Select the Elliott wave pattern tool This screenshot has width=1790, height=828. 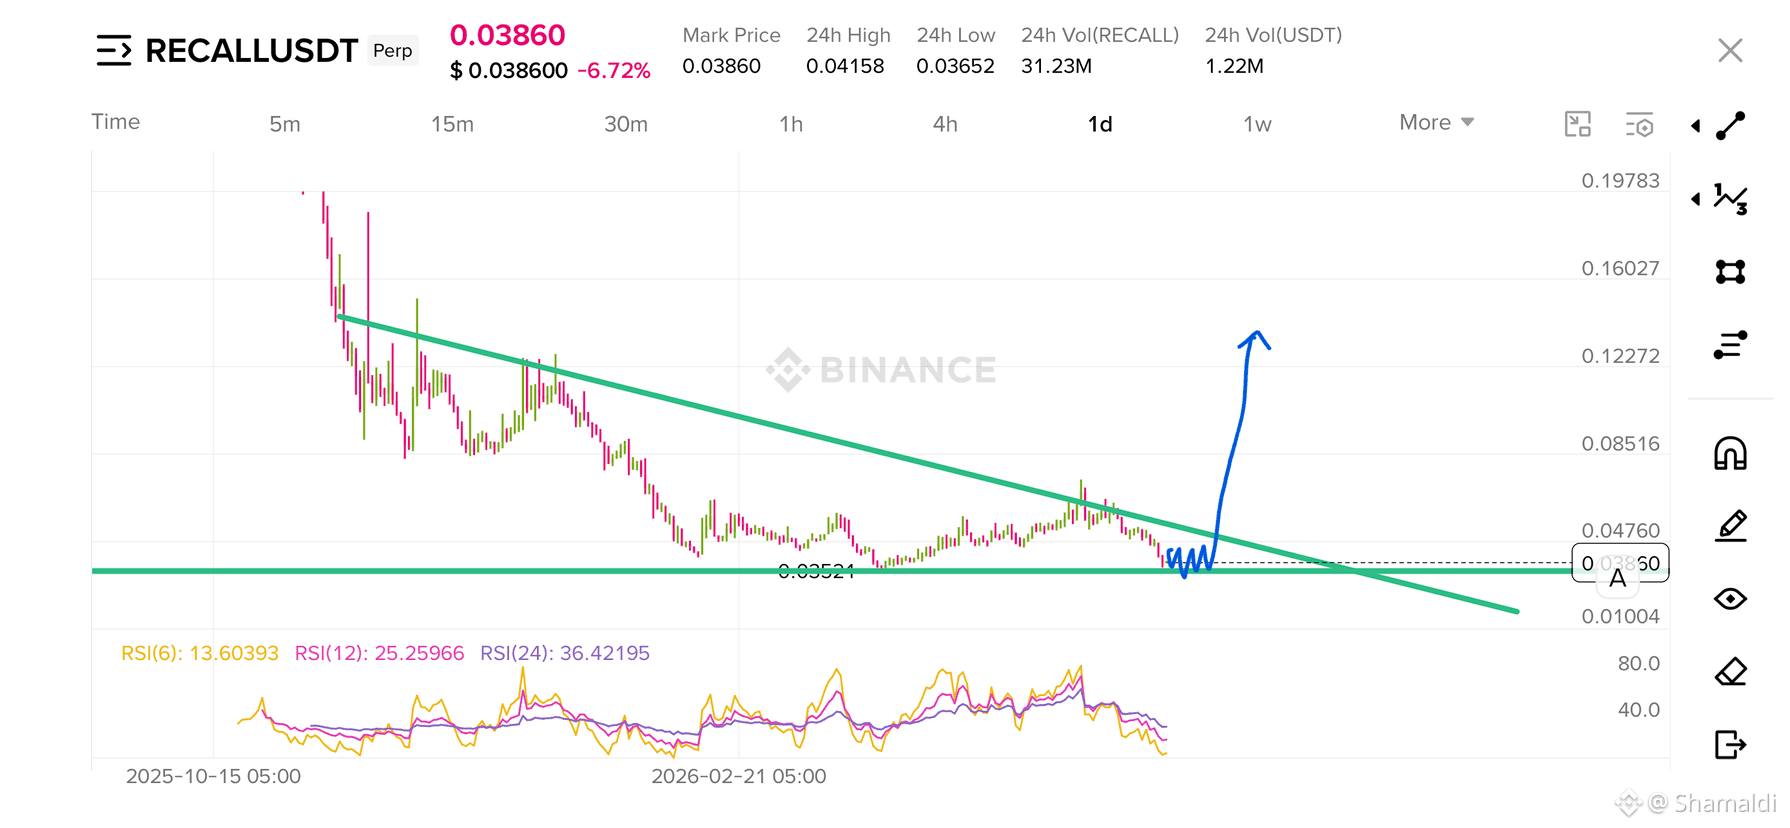(x=1731, y=199)
